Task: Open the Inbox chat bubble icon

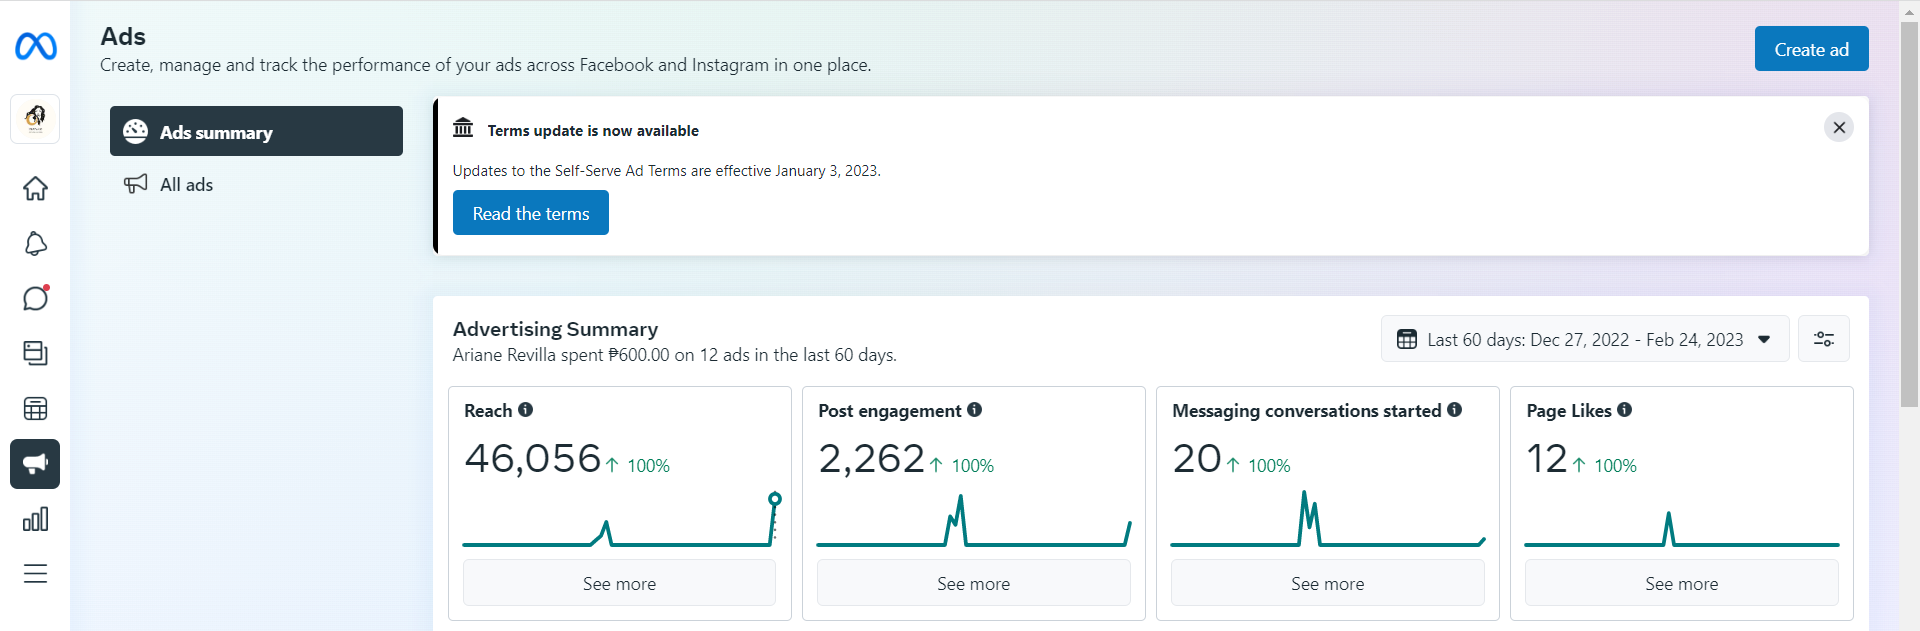Action: pyautogui.click(x=35, y=298)
